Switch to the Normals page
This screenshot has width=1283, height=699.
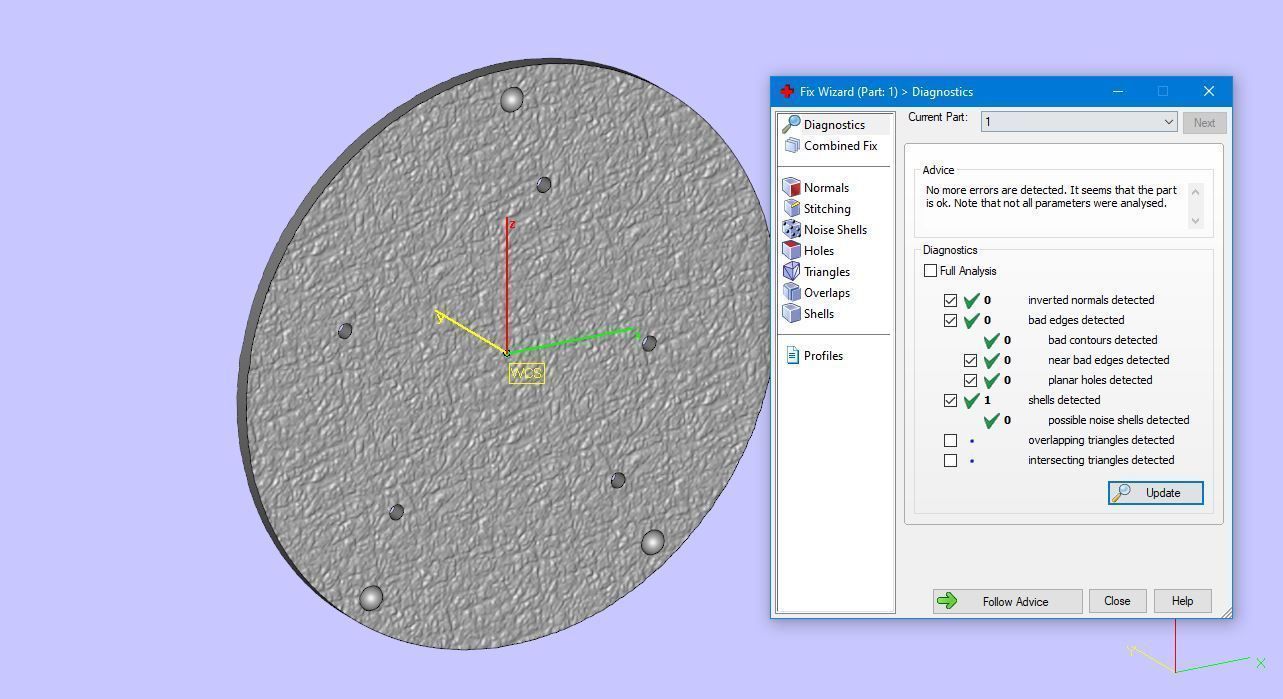[x=826, y=188]
